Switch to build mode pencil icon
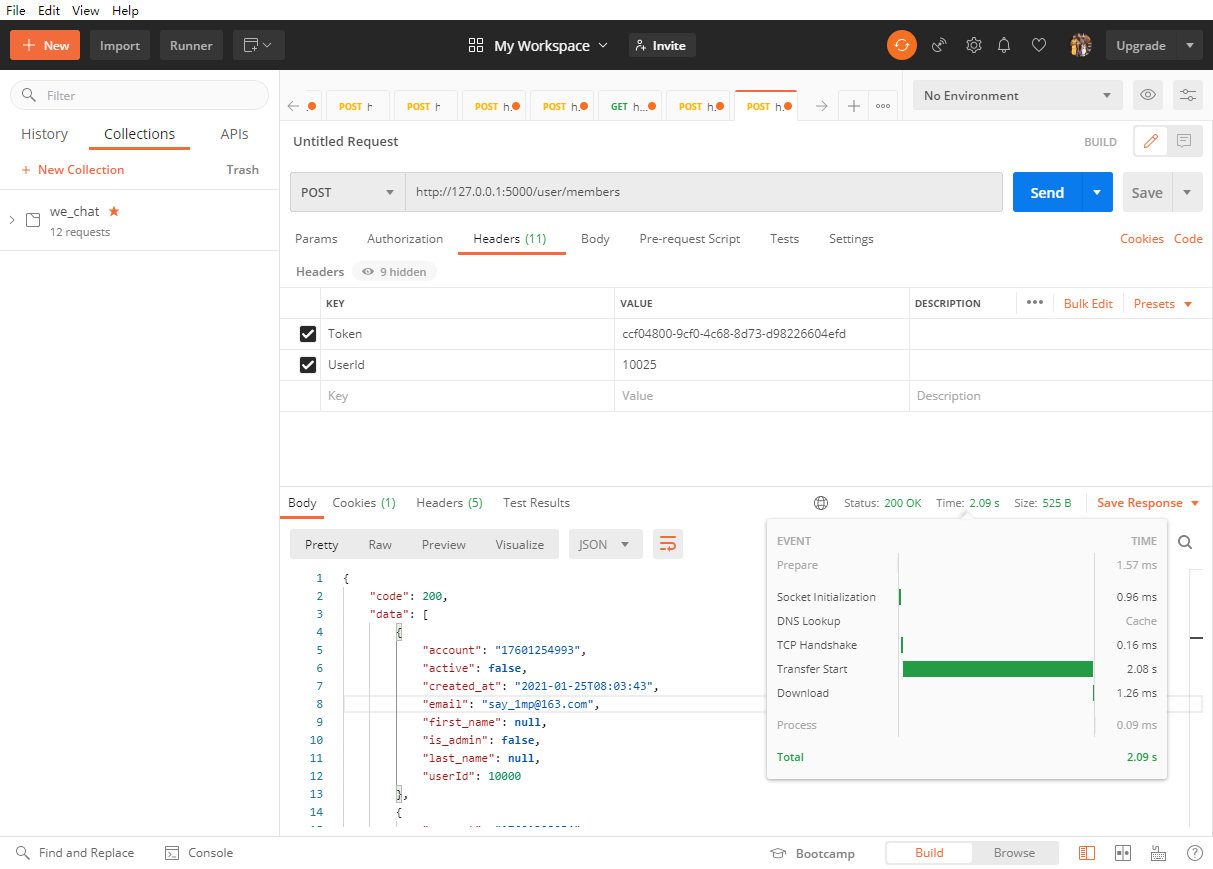This screenshot has height=869, width=1213. point(1151,142)
